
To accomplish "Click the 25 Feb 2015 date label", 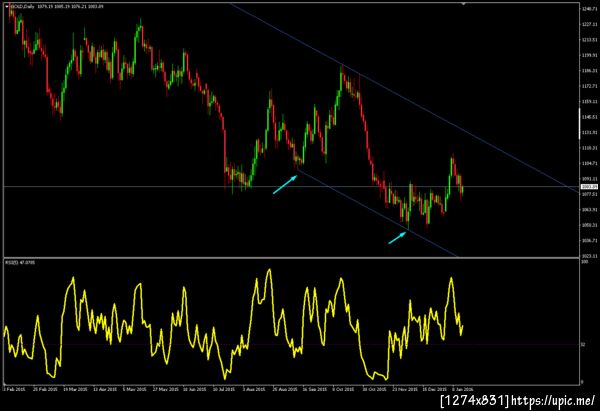I will [x=45, y=389].
